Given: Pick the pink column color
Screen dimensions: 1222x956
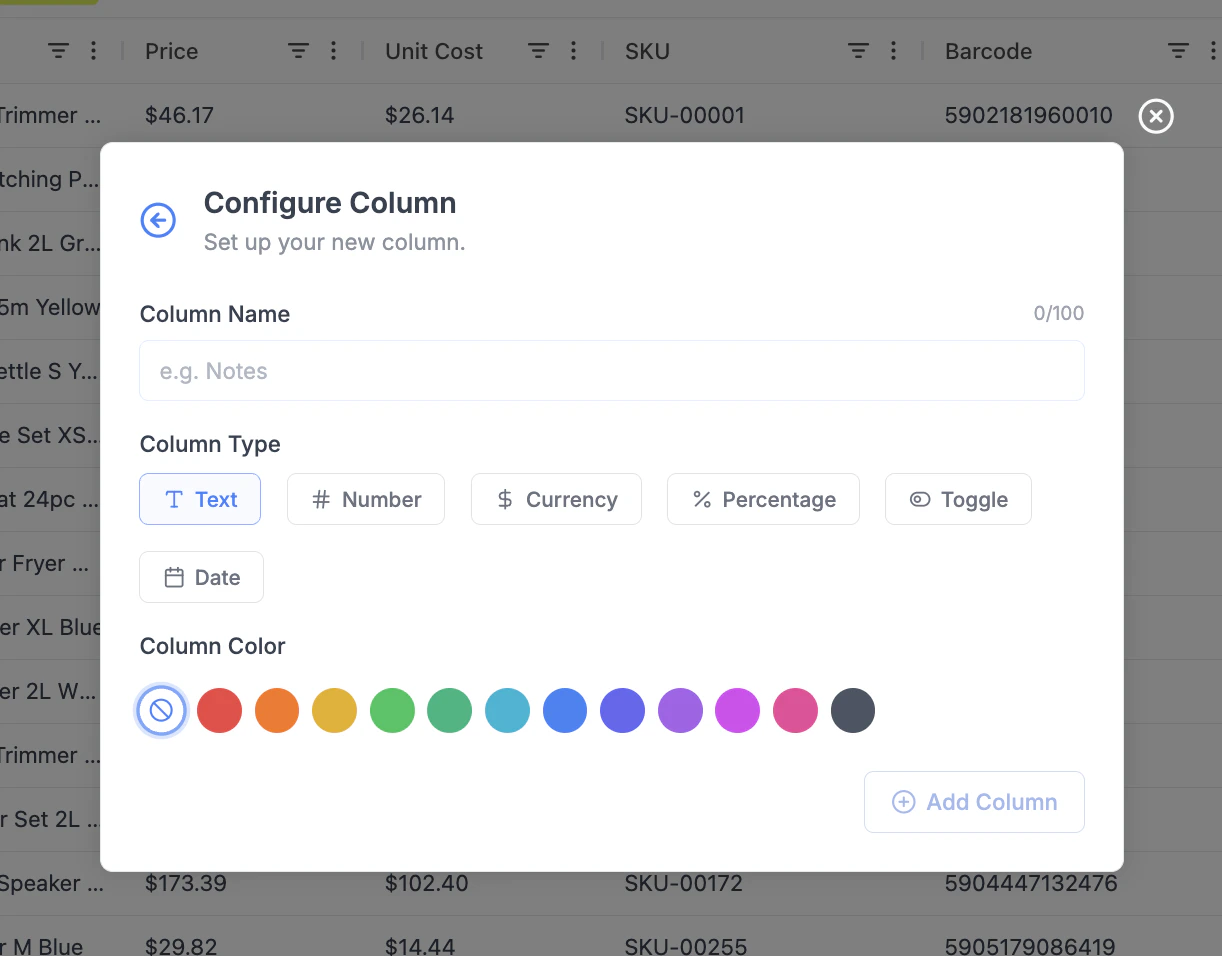Looking at the screenshot, I should click(795, 711).
